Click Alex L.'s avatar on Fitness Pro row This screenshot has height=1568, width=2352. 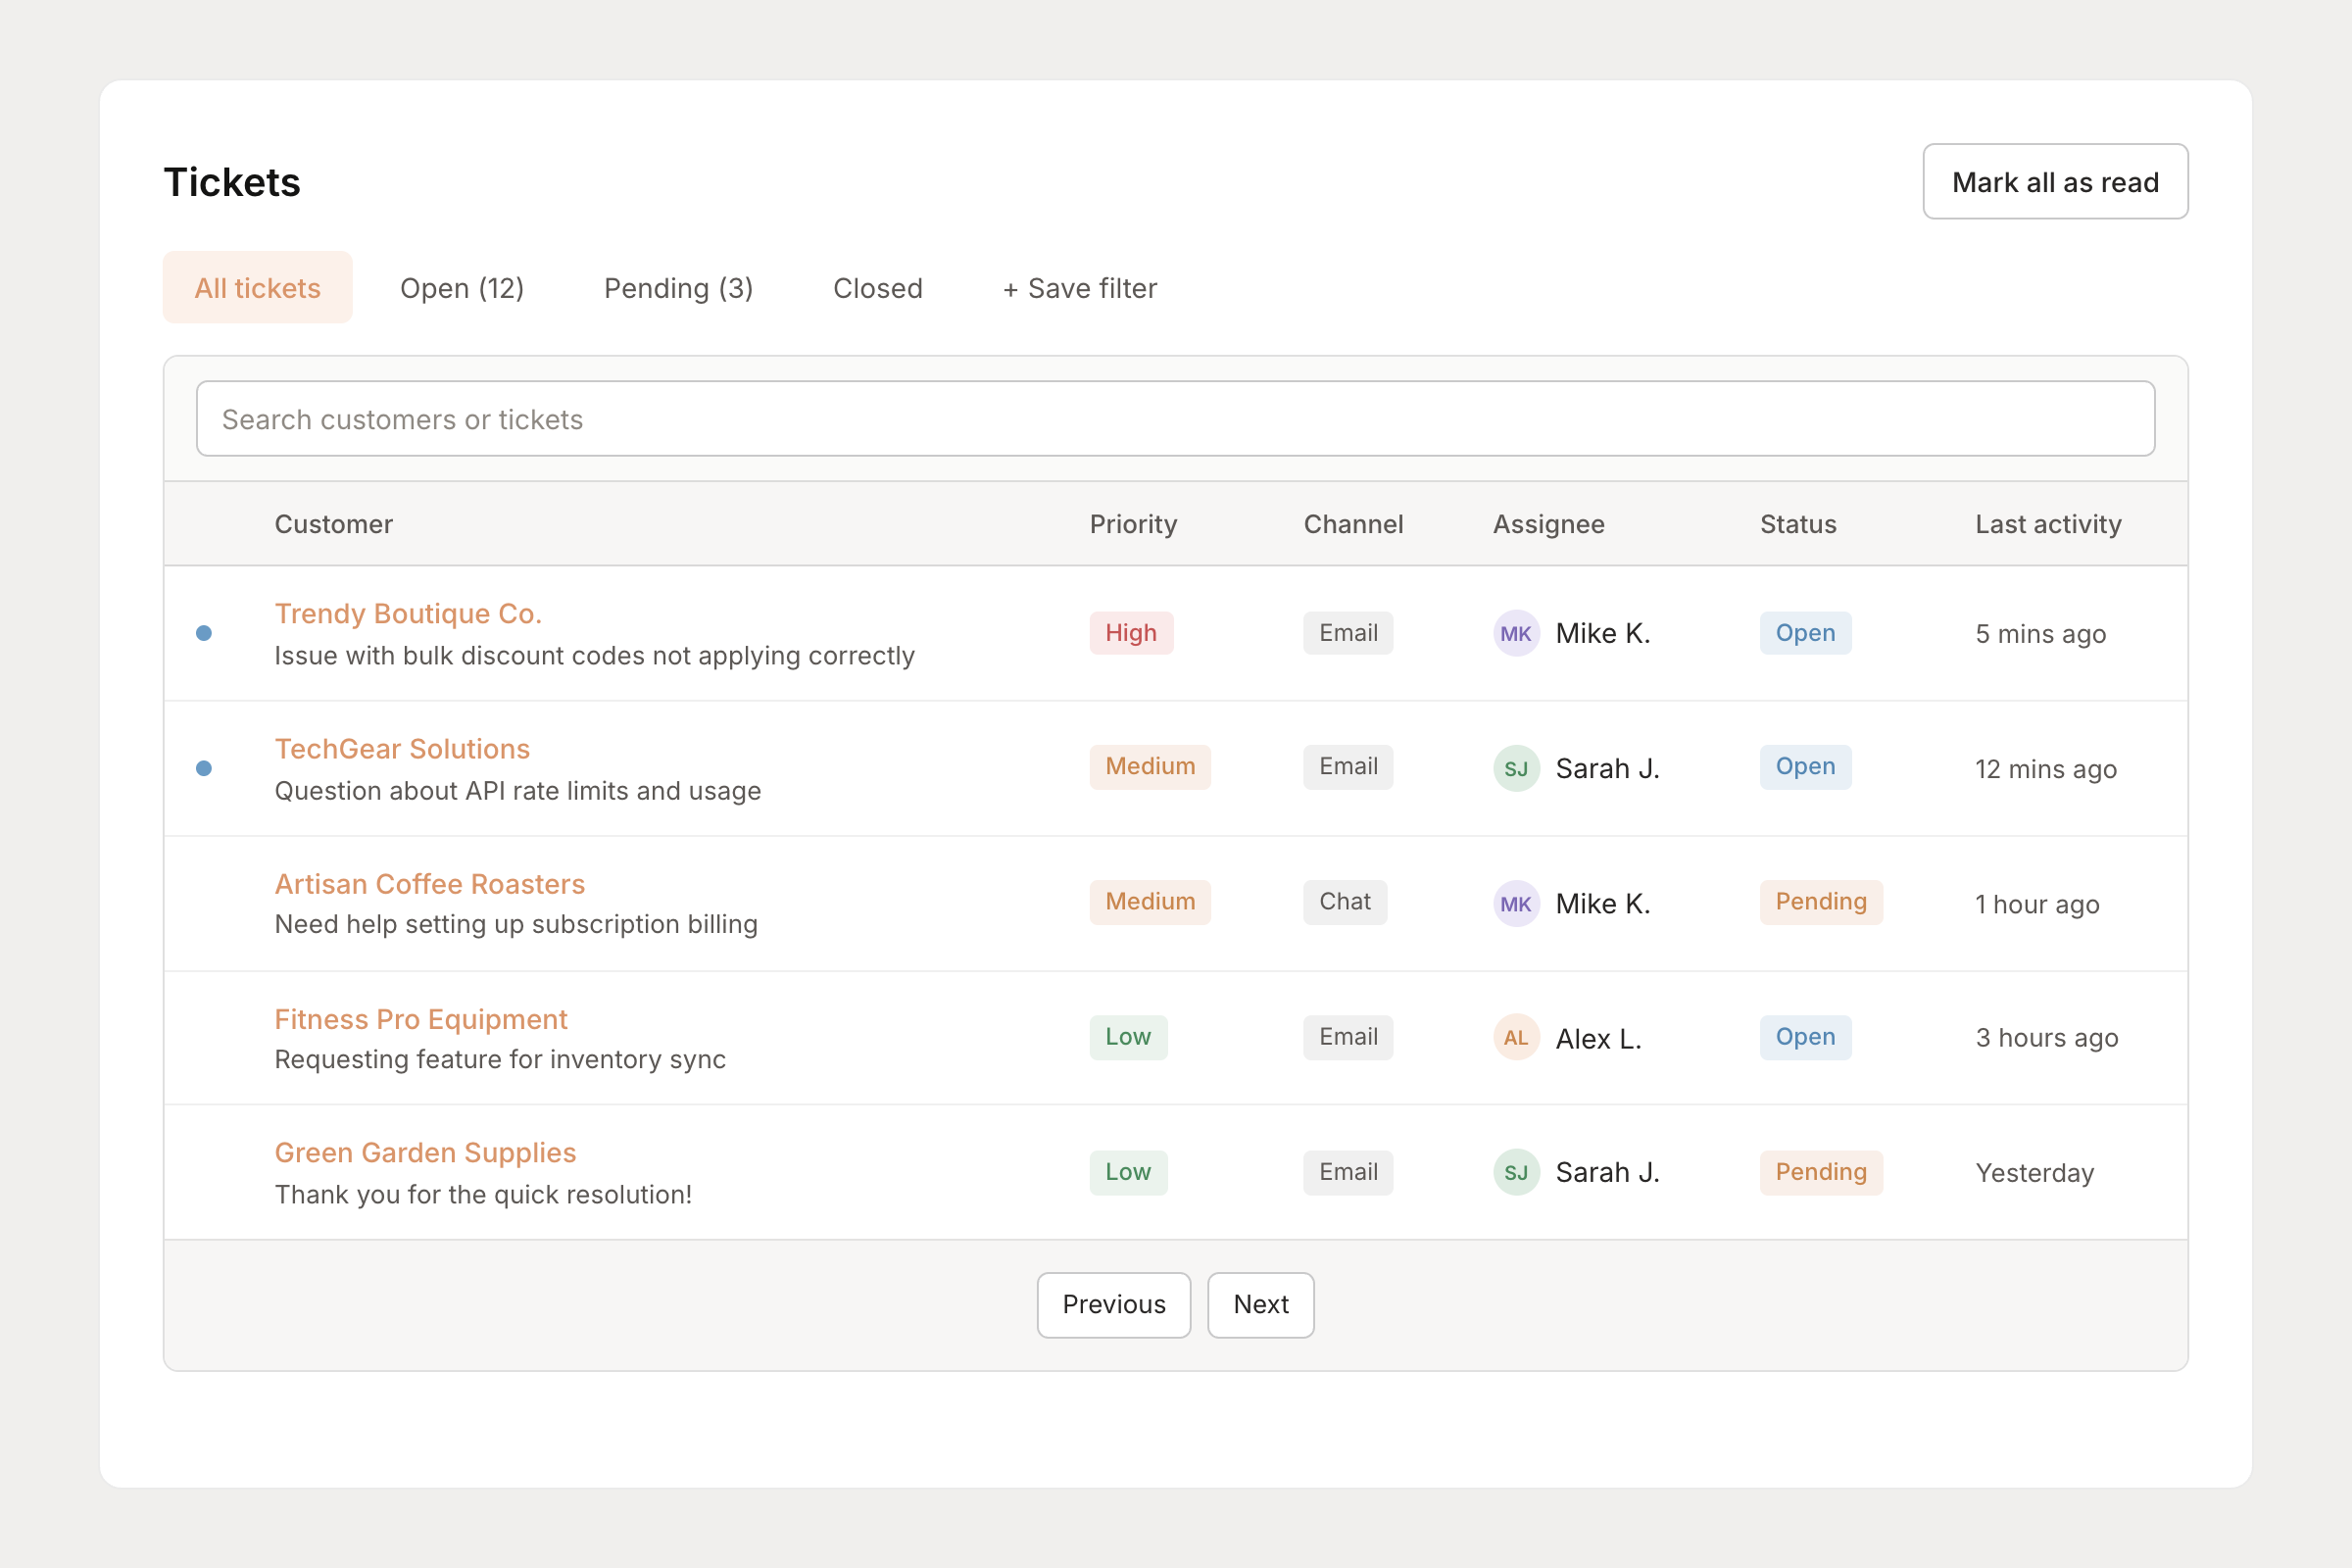(x=1515, y=1038)
